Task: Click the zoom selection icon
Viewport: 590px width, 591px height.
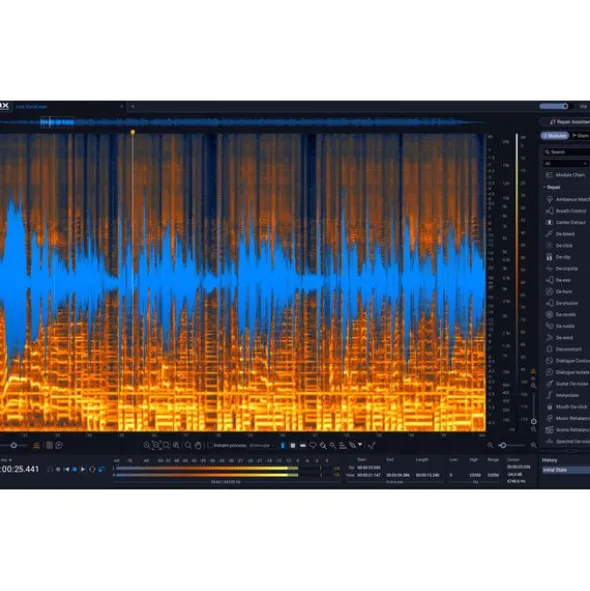Action: tap(156, 446)
